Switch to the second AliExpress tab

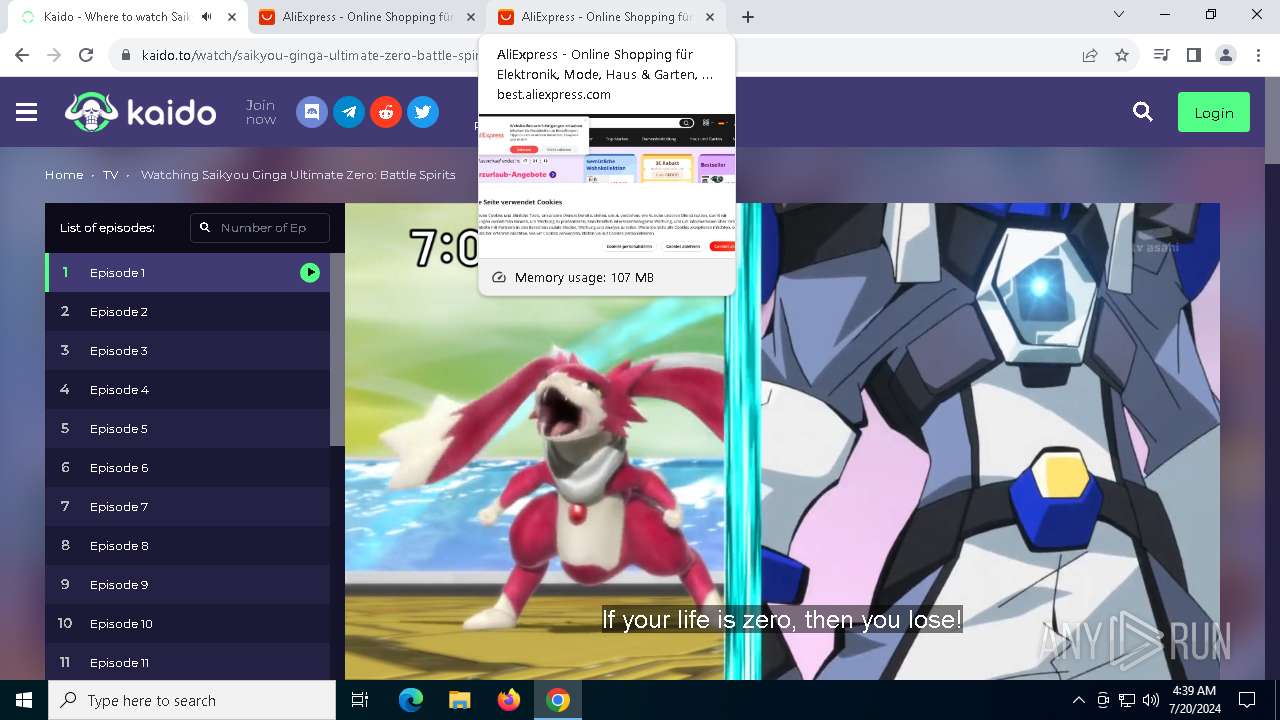[606, 17]
